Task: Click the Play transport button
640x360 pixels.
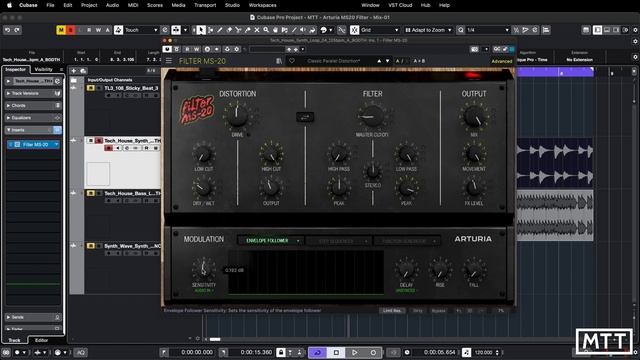Action: 354,352
